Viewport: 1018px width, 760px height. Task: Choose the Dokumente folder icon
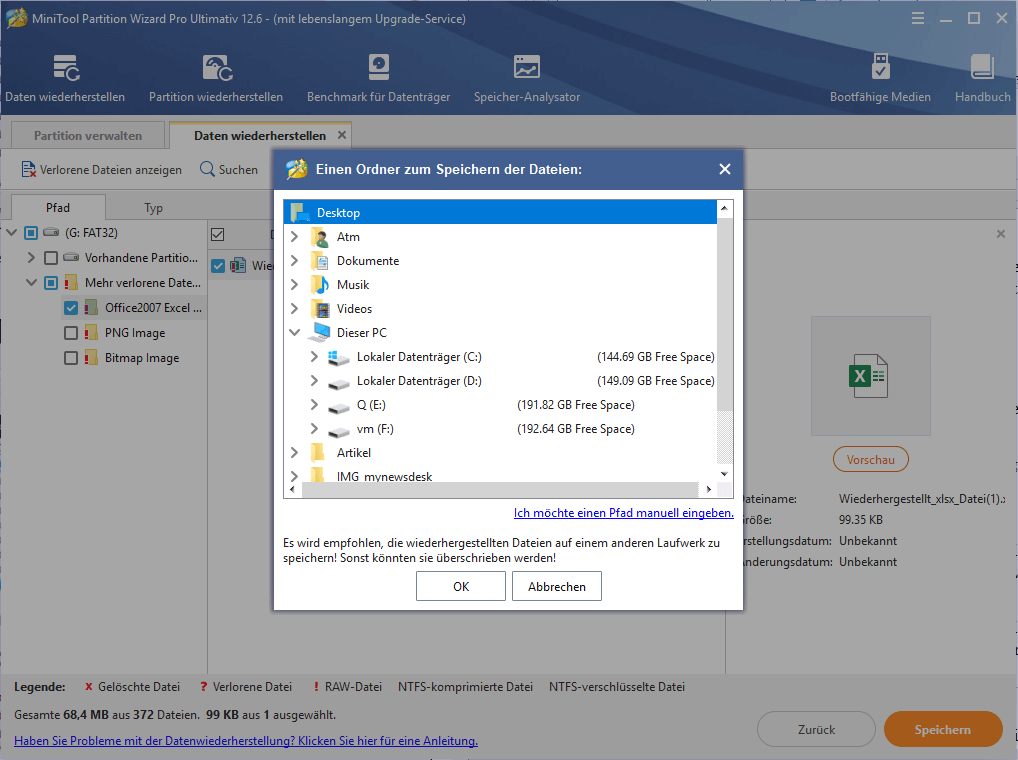pos(320,261)
